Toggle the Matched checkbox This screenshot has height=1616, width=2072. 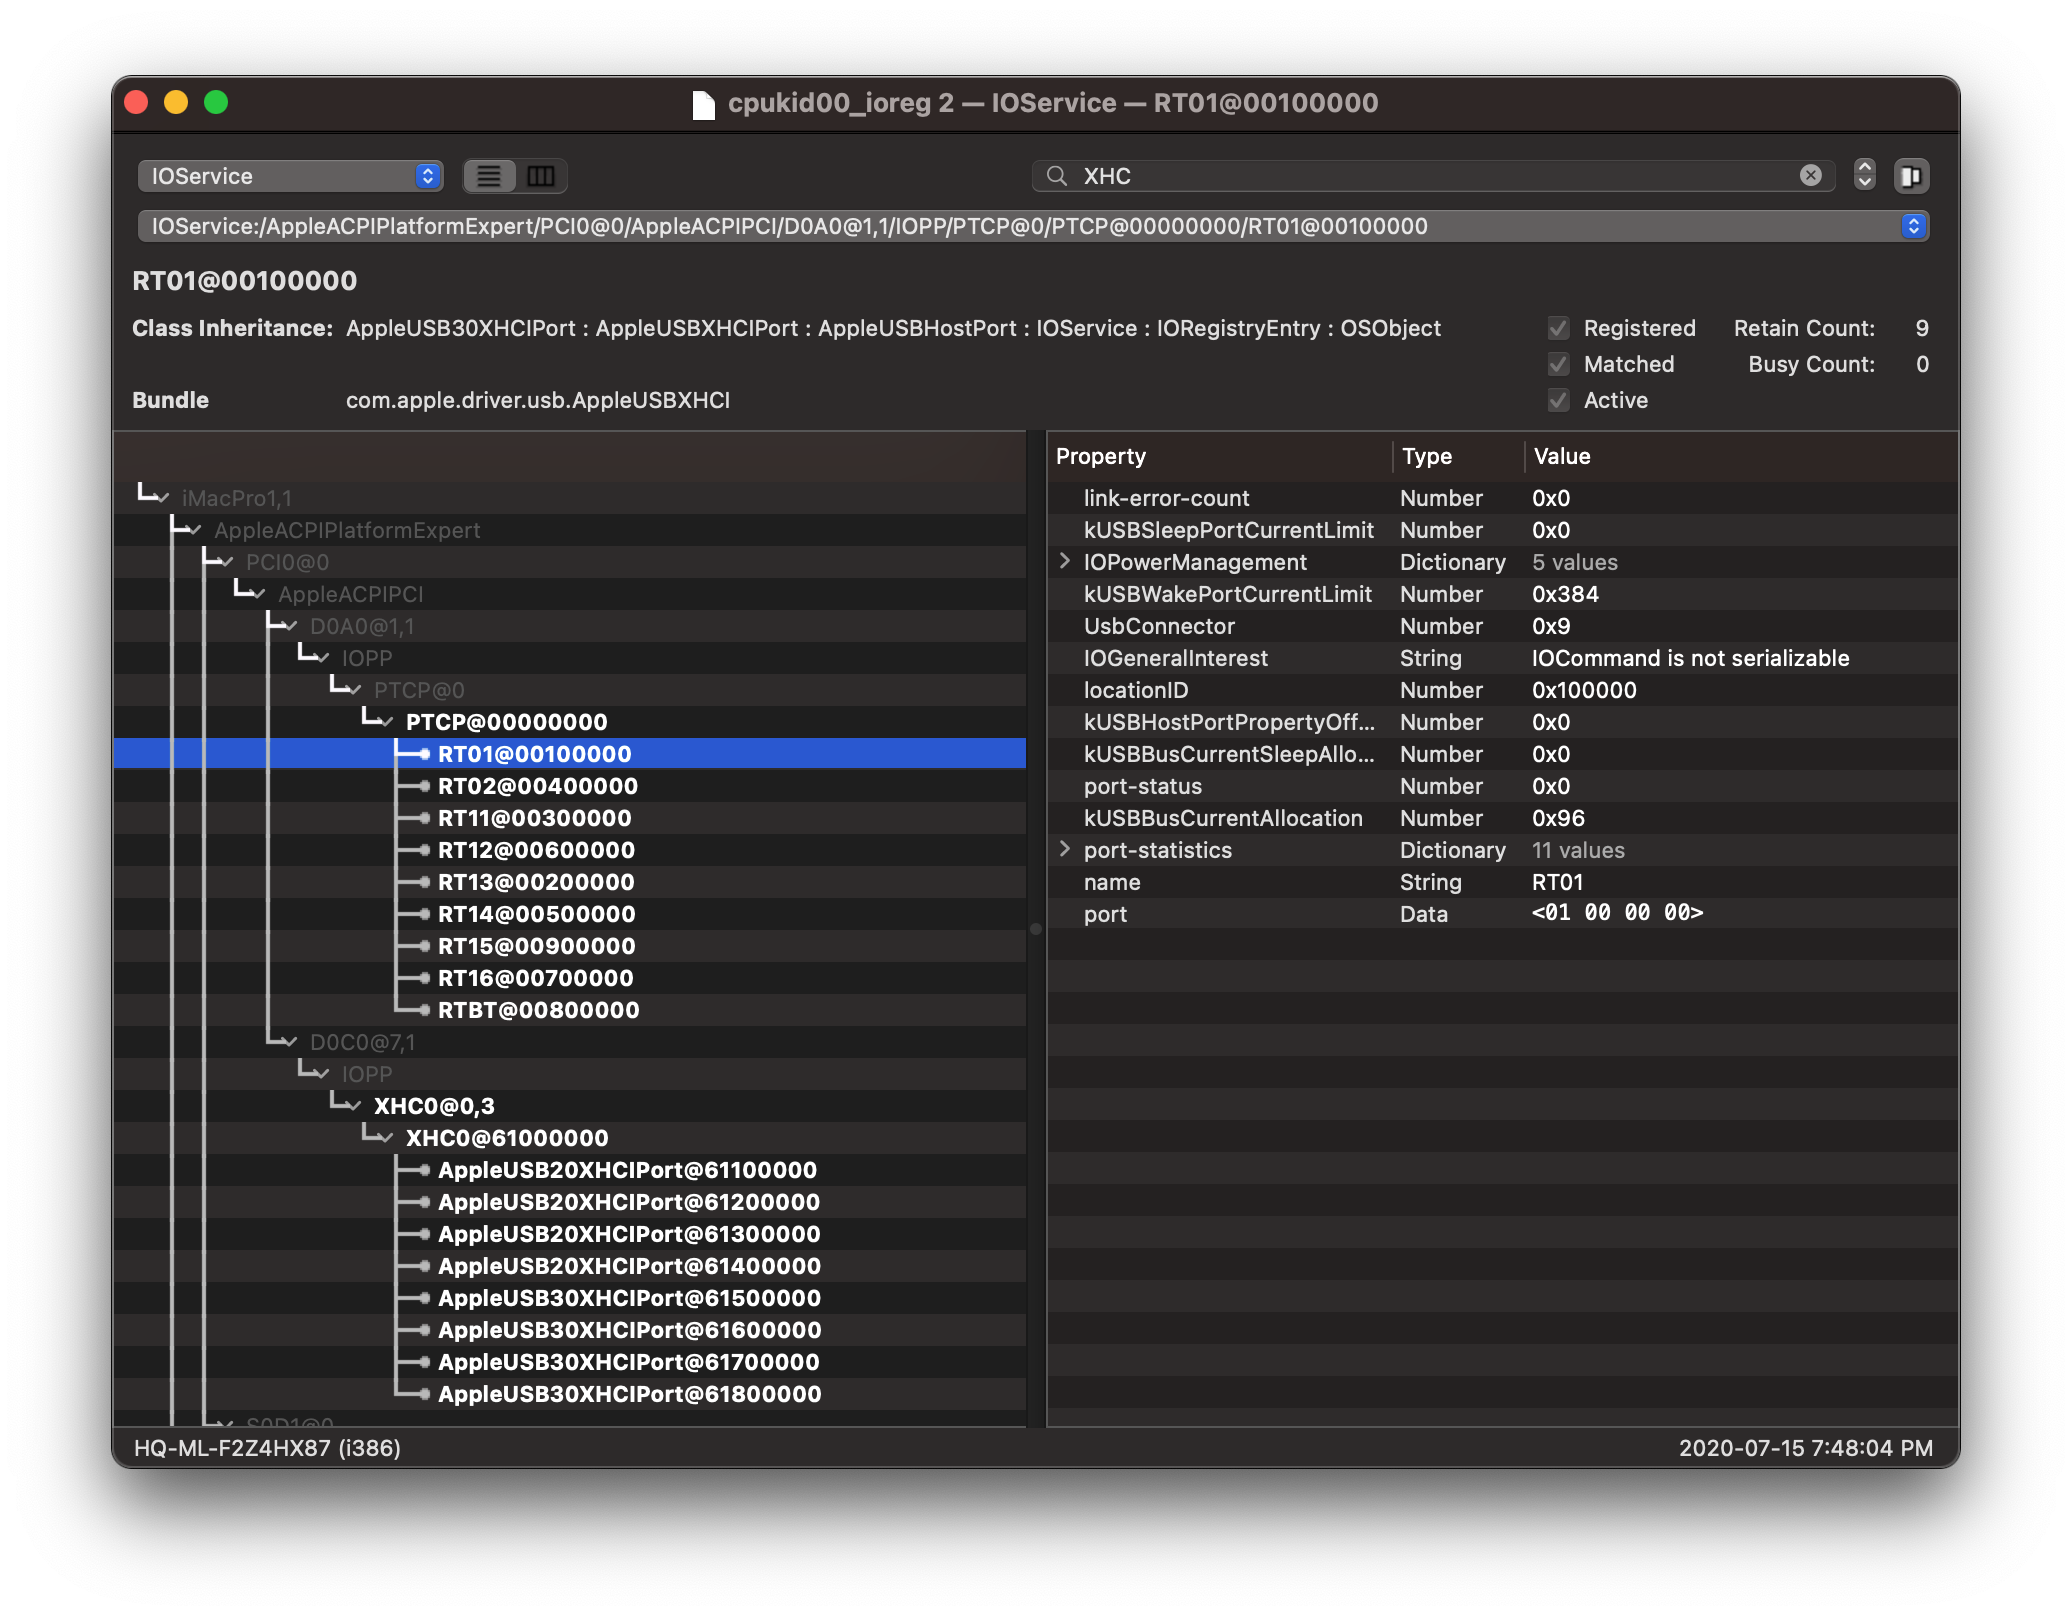[x=1558, y=364]
